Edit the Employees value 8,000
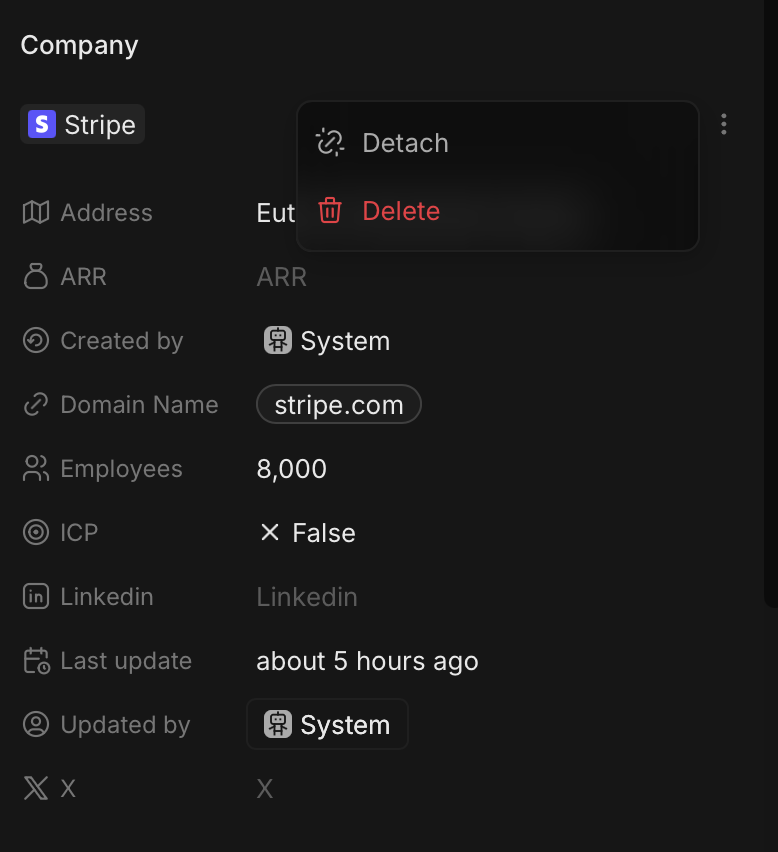778x852 pixels. click(x=292, y=469)
